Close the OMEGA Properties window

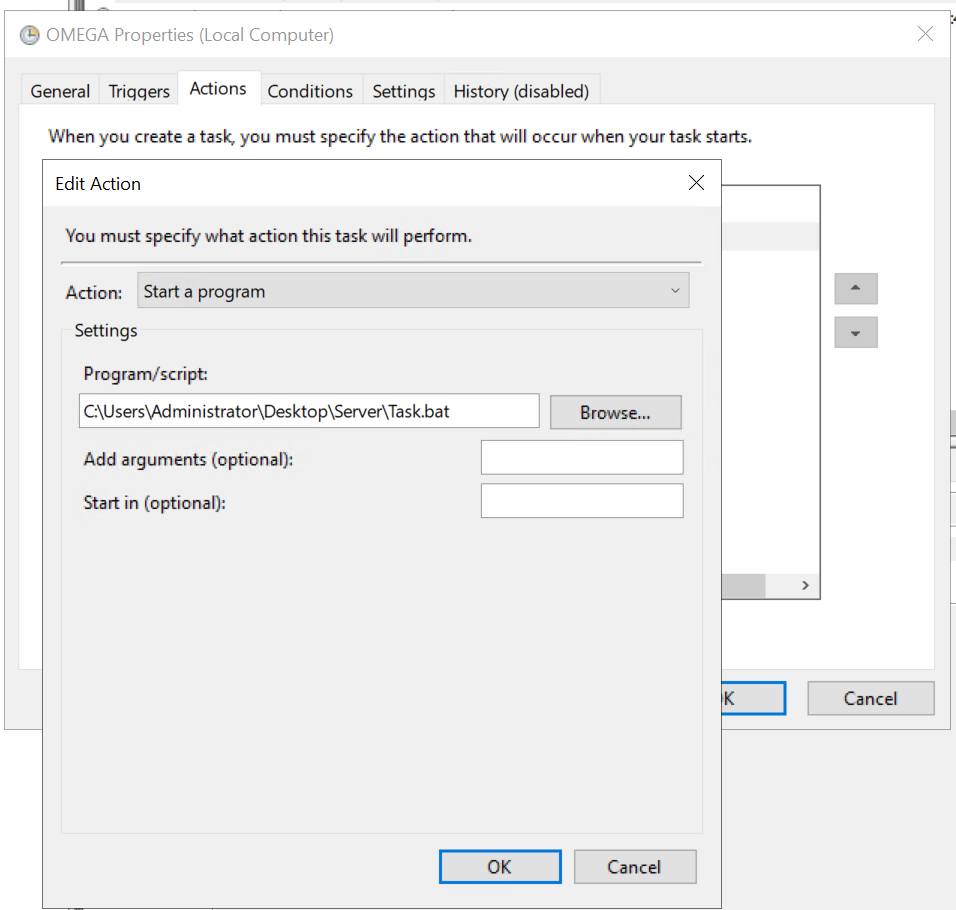[x=925, y=35]
